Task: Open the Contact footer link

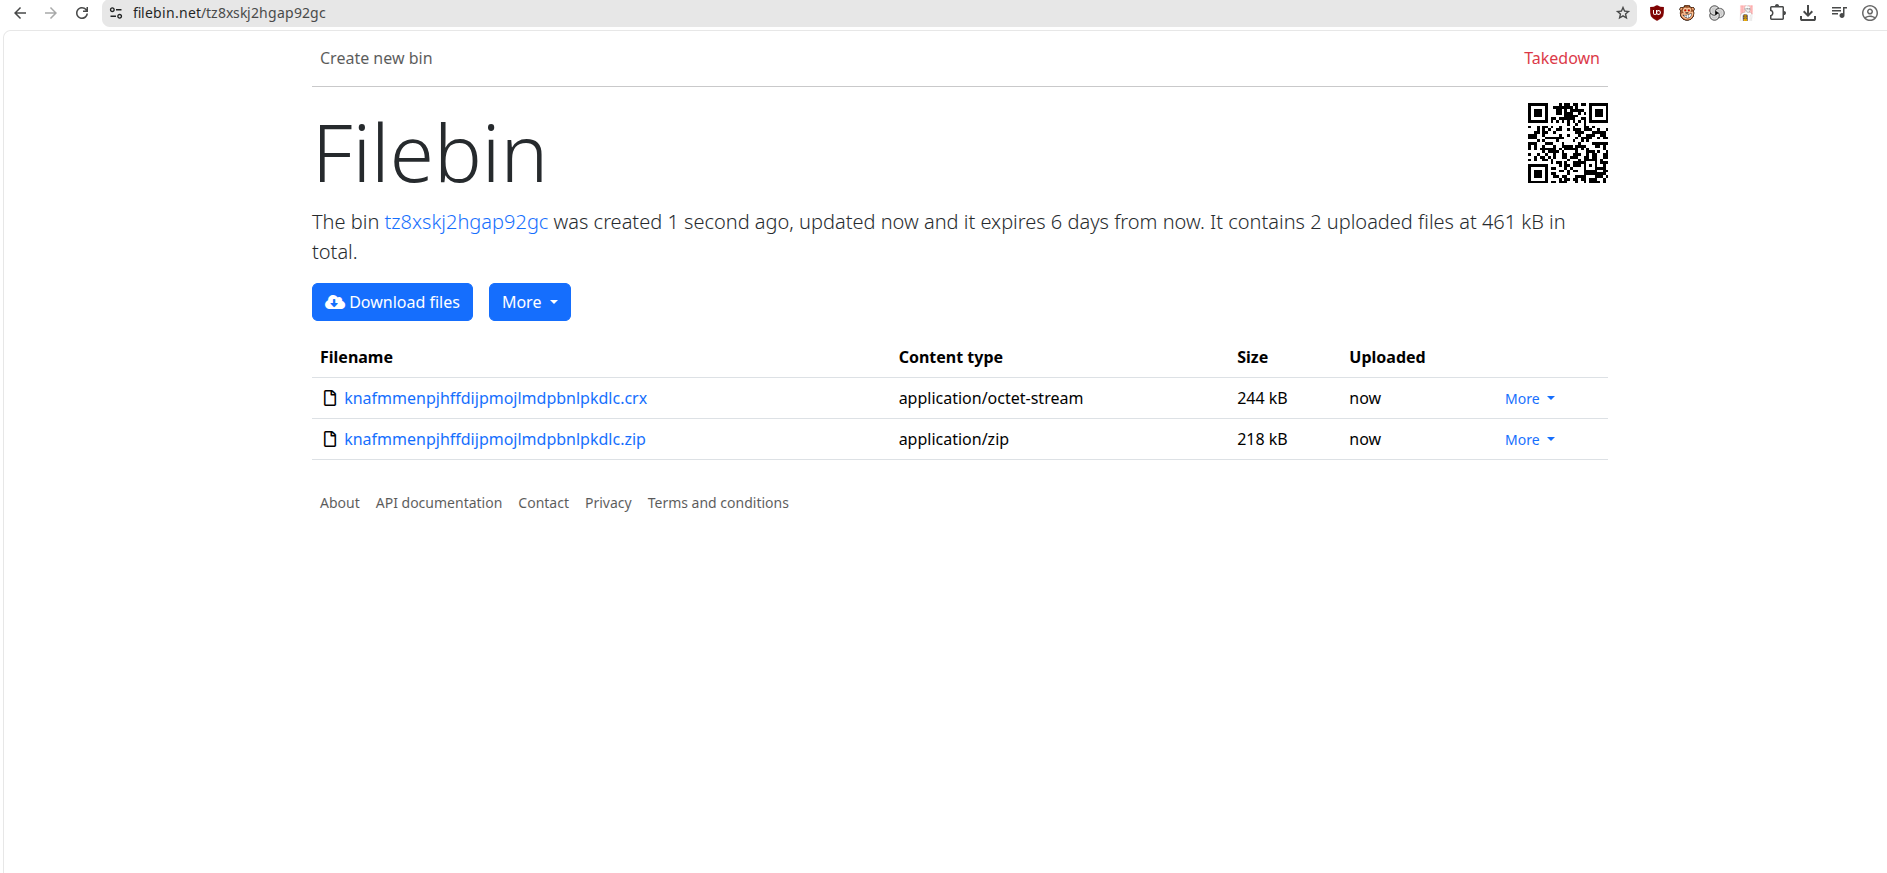Action: coord(543,503)
